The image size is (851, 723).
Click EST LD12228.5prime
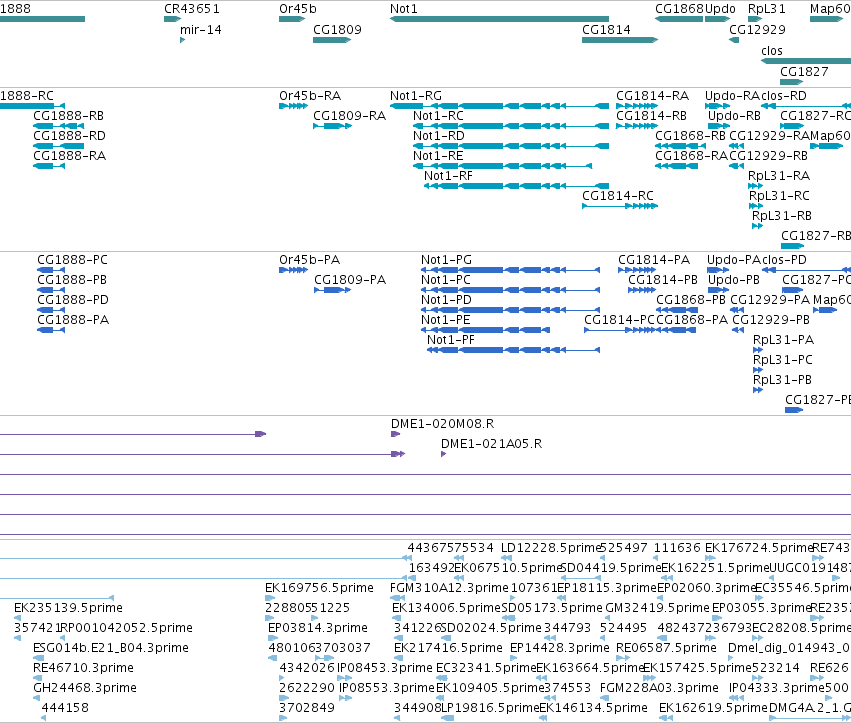click(506, 558)
